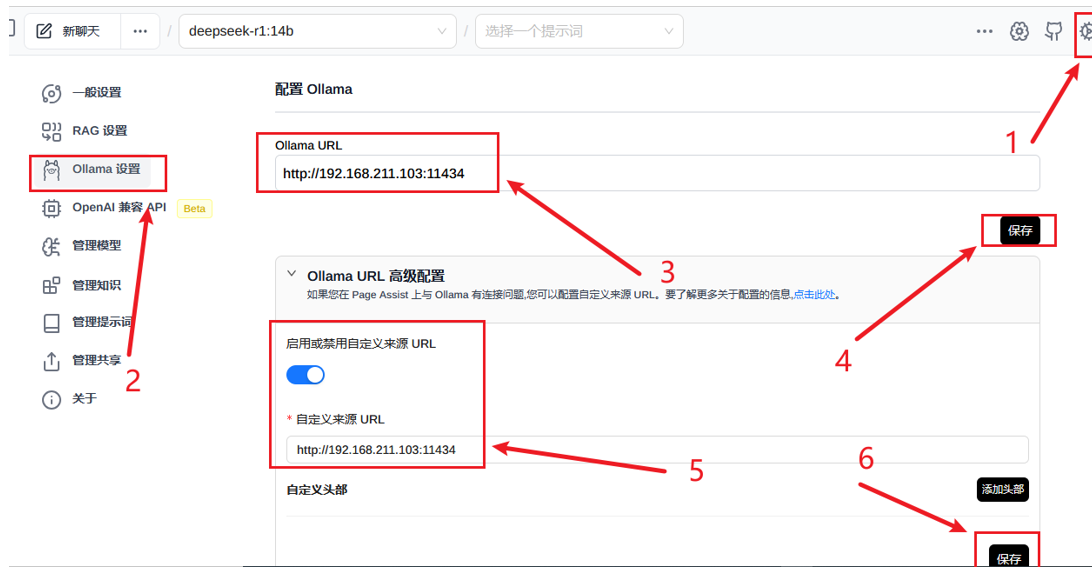Image resolution: width=1092 pixels, height=569 pixels.
Task: Open the deepseek-r1:14b model dropdown
Action: tap(318, 31)
